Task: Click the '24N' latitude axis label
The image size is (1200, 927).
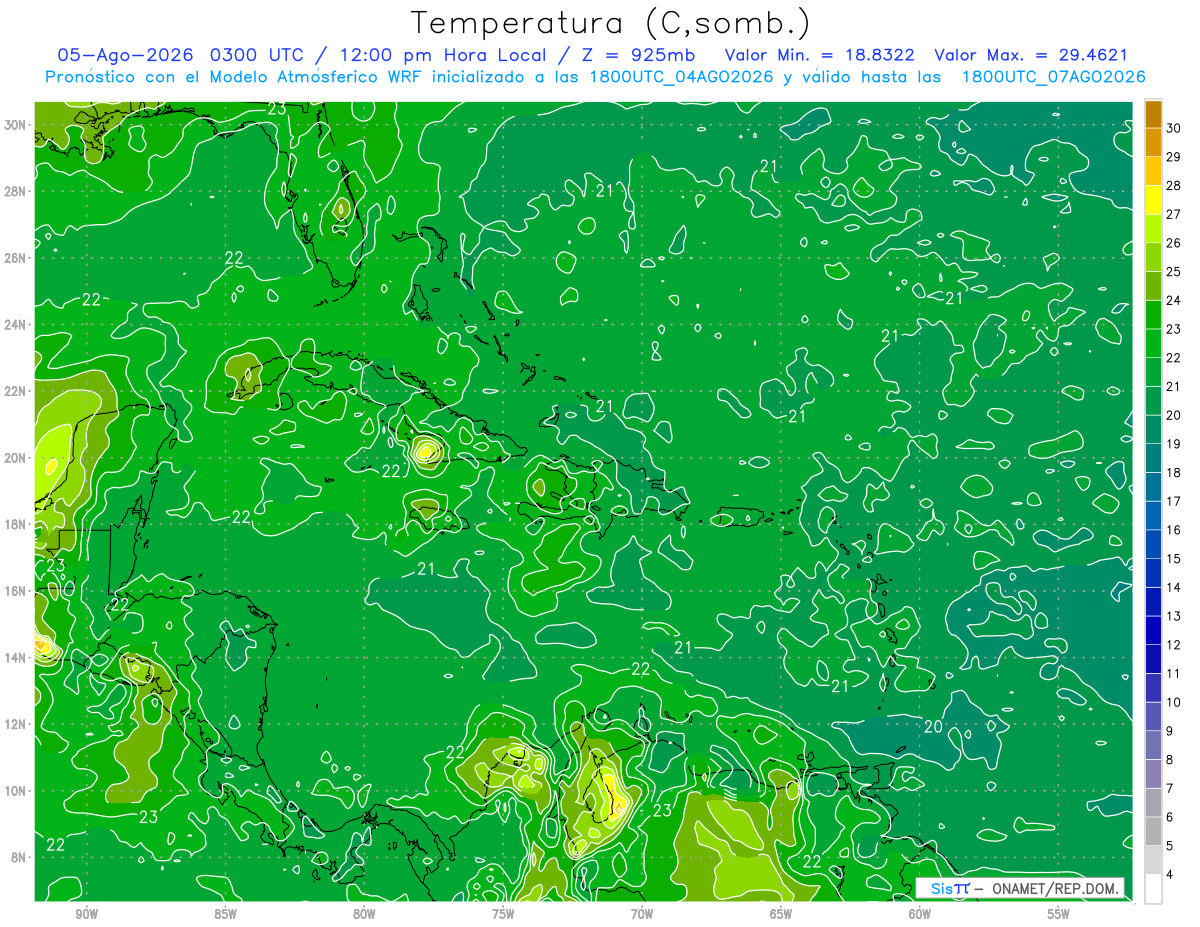Action: point(16,325)
